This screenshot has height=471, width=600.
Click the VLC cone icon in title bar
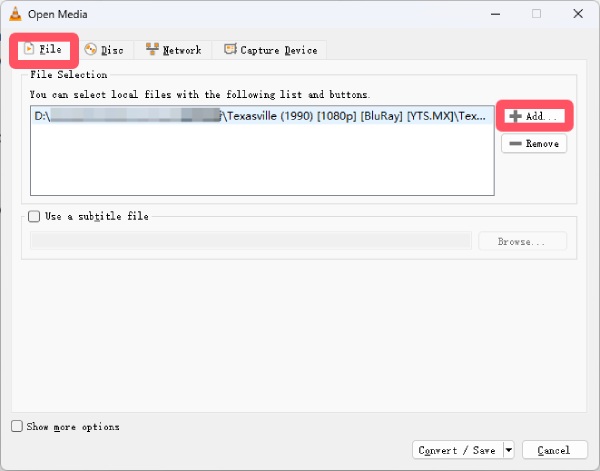click(16, 14)
